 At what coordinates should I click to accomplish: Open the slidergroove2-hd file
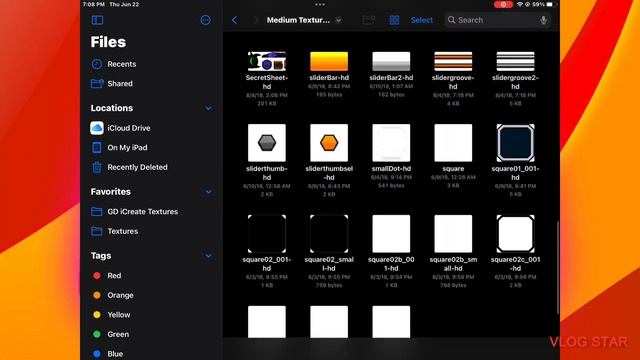[x=516, y=61]
